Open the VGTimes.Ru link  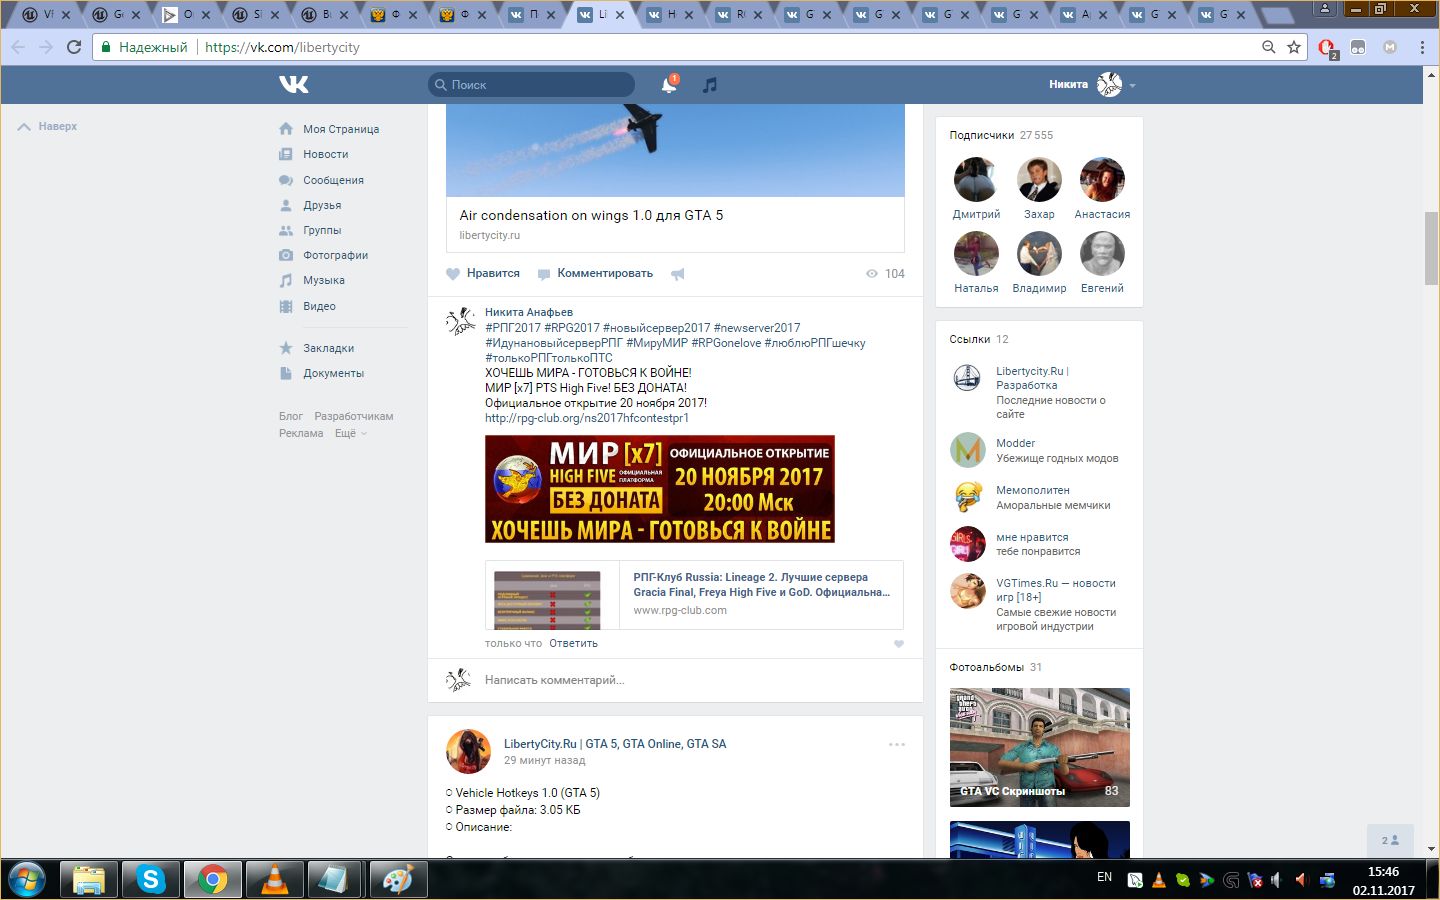[1056, 590]
